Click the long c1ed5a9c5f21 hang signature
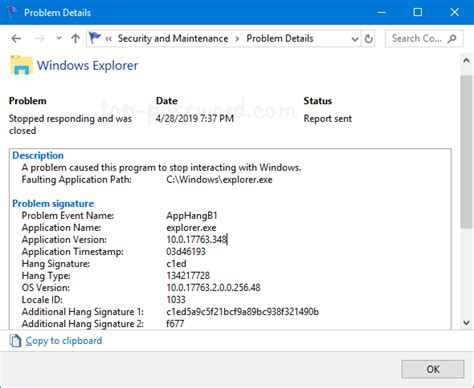This screenshot has height=388, width=474. click(242, 312)
